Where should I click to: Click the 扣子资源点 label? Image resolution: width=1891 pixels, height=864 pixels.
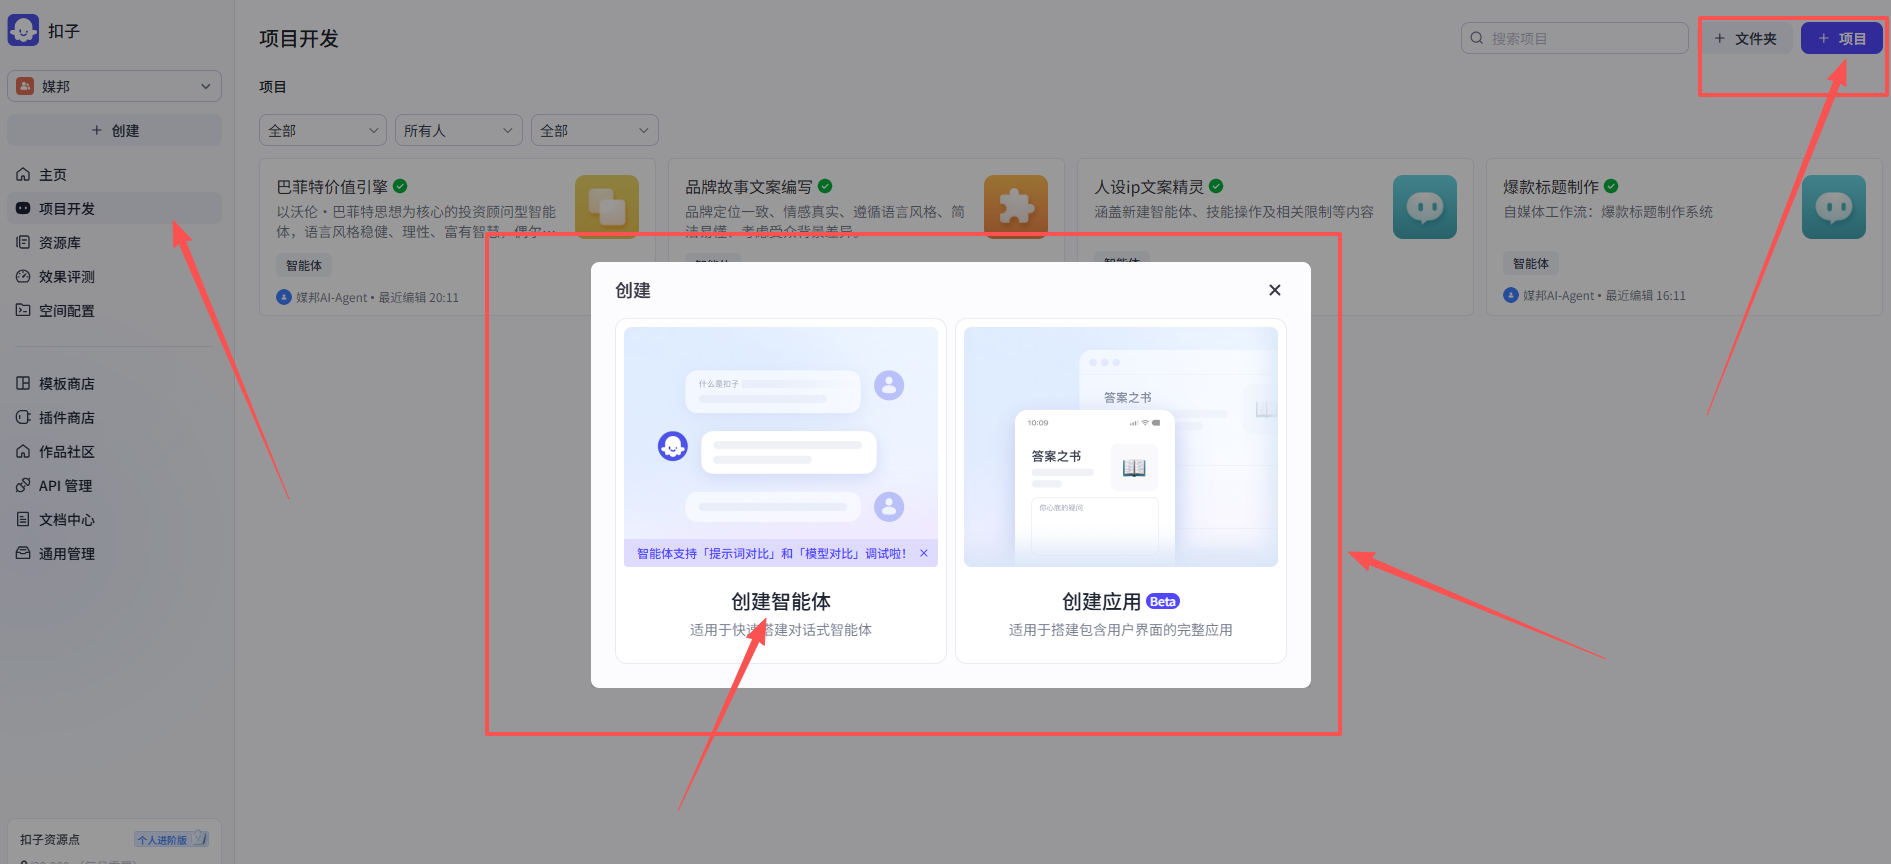(x=50, y=839)
